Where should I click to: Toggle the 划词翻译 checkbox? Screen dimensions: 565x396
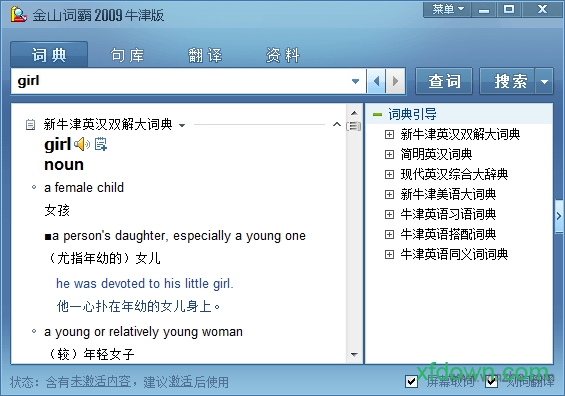pyautogui.click(x=491, y=381)
